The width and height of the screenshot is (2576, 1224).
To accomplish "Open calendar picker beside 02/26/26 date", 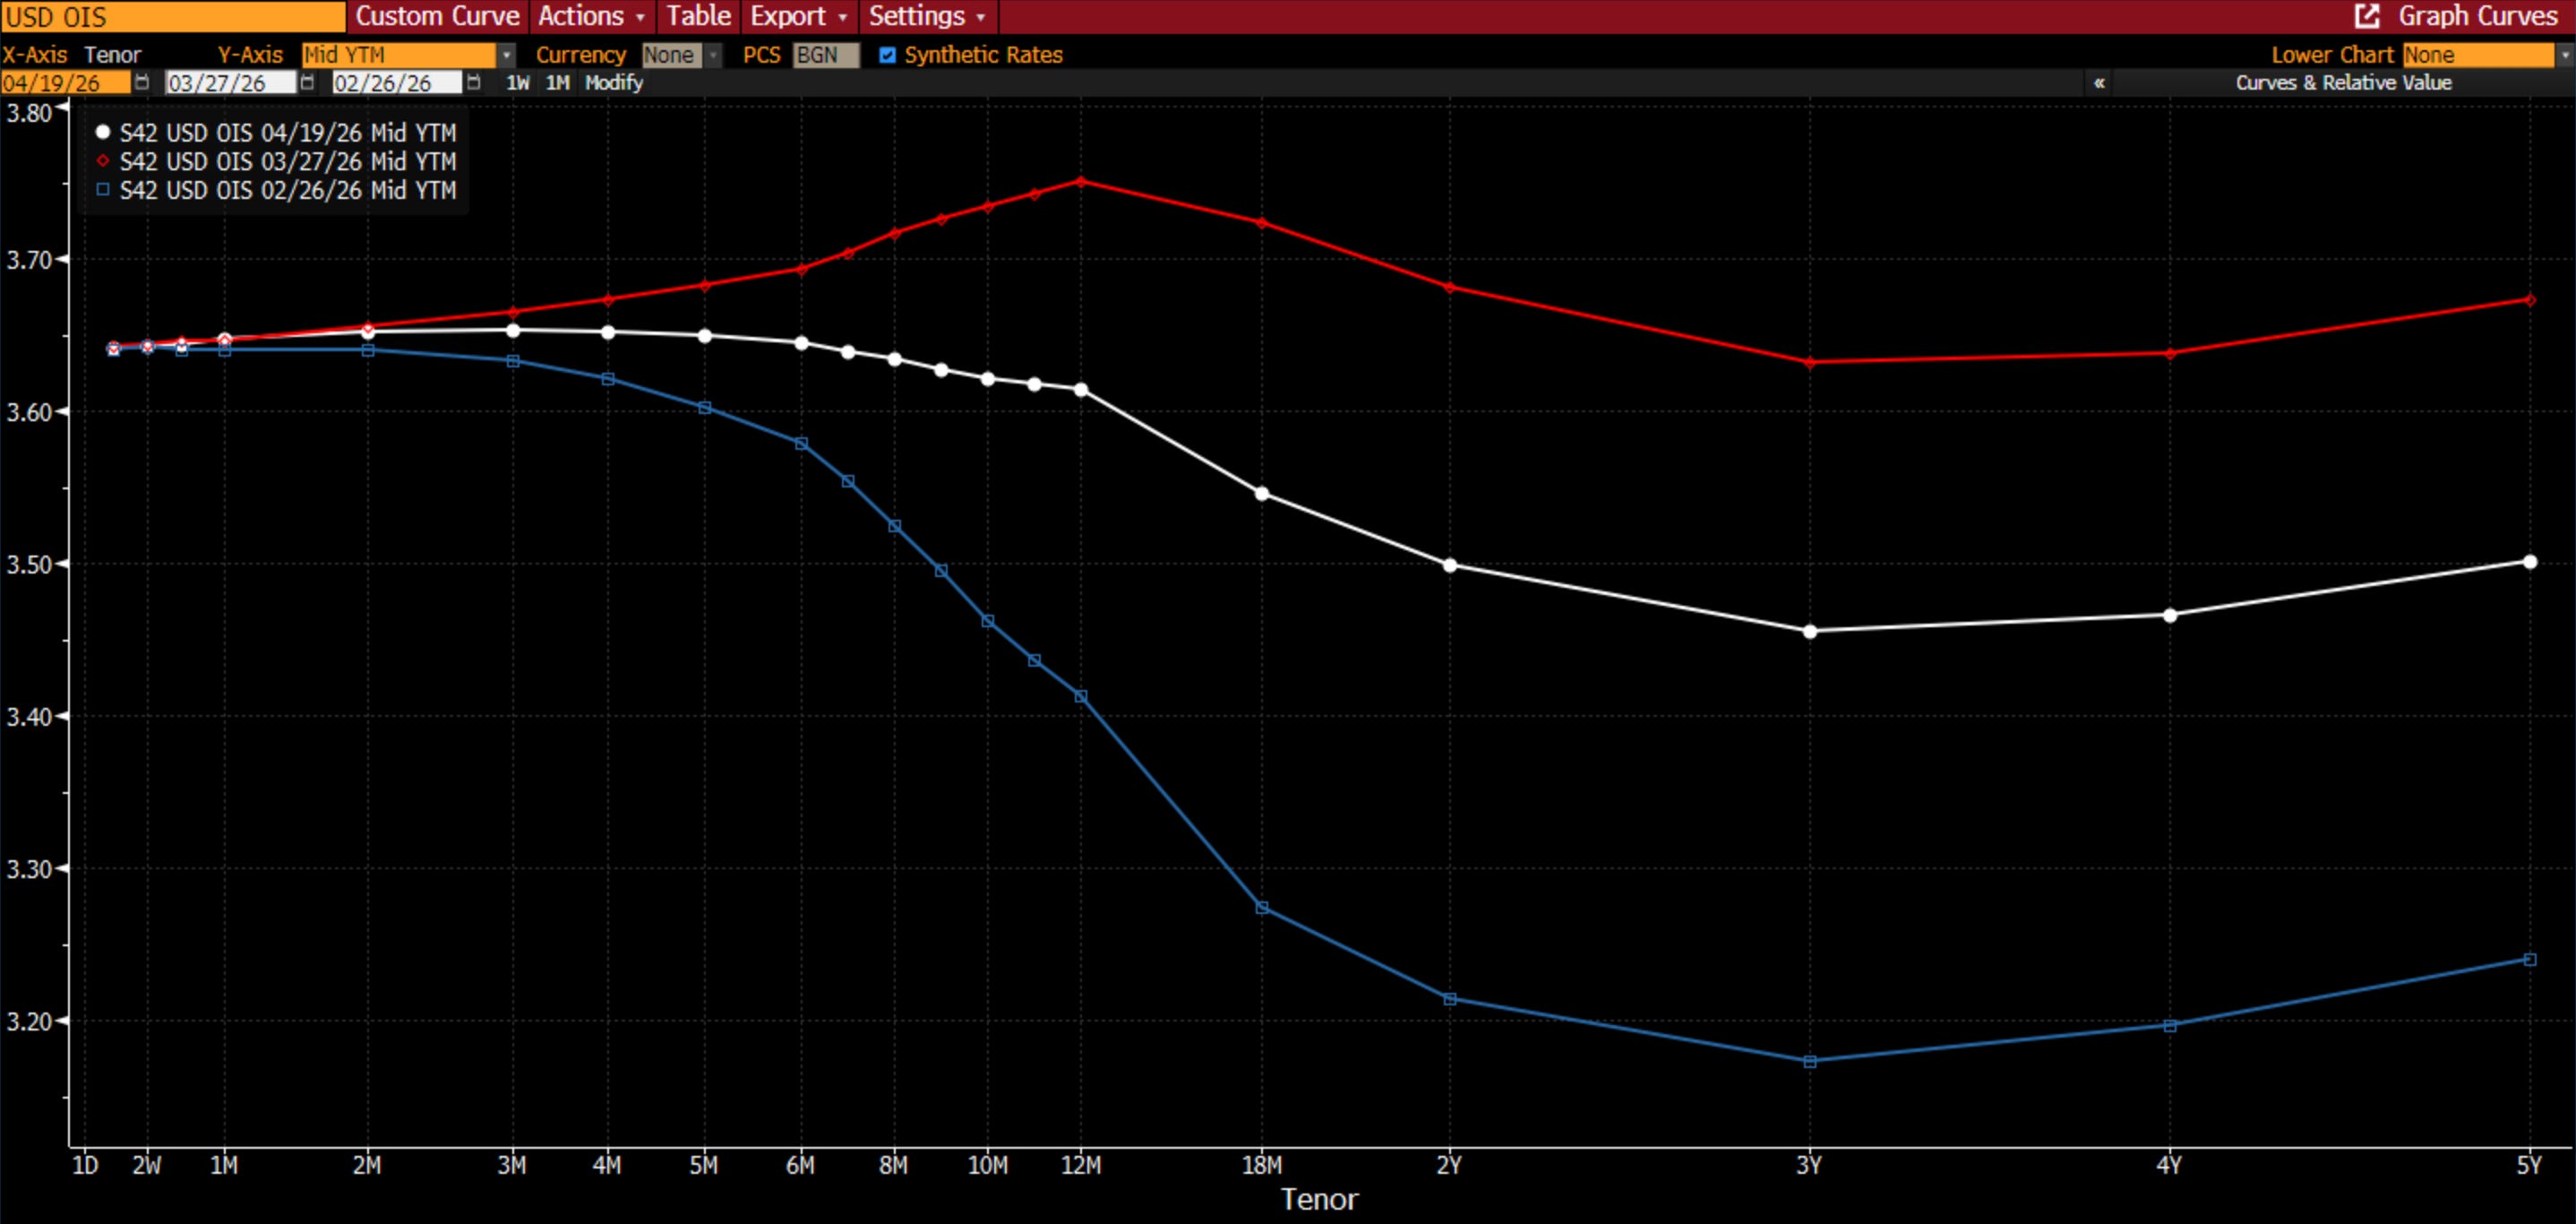I will (473, 82).
